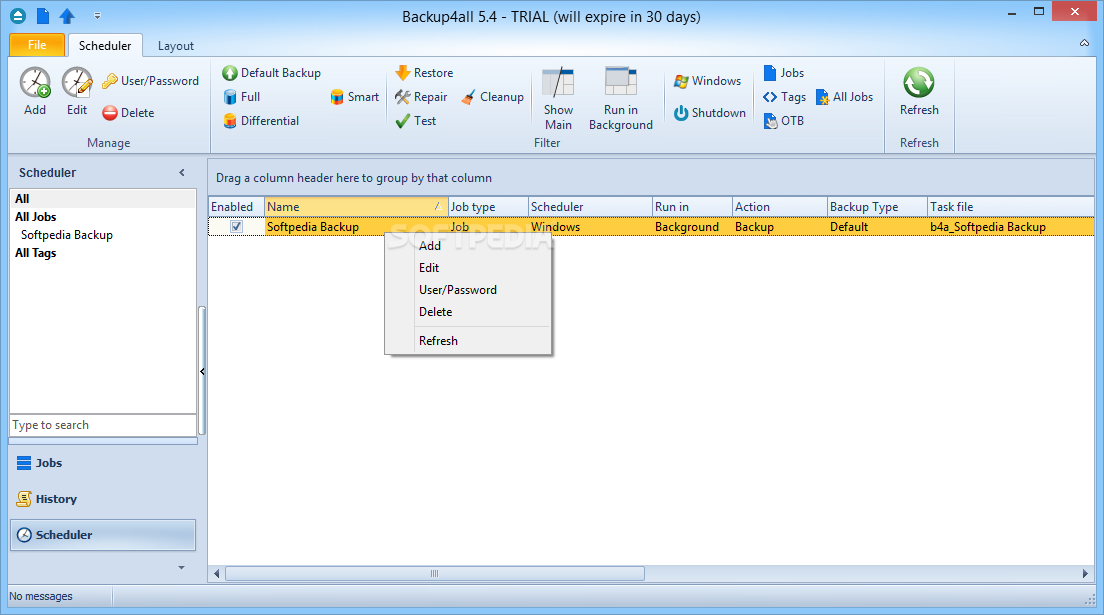Image resolution: width=1104 pixels, height=615 pixels.
Task: Sort by Enabled column header
Action: (x=237, y=206)
